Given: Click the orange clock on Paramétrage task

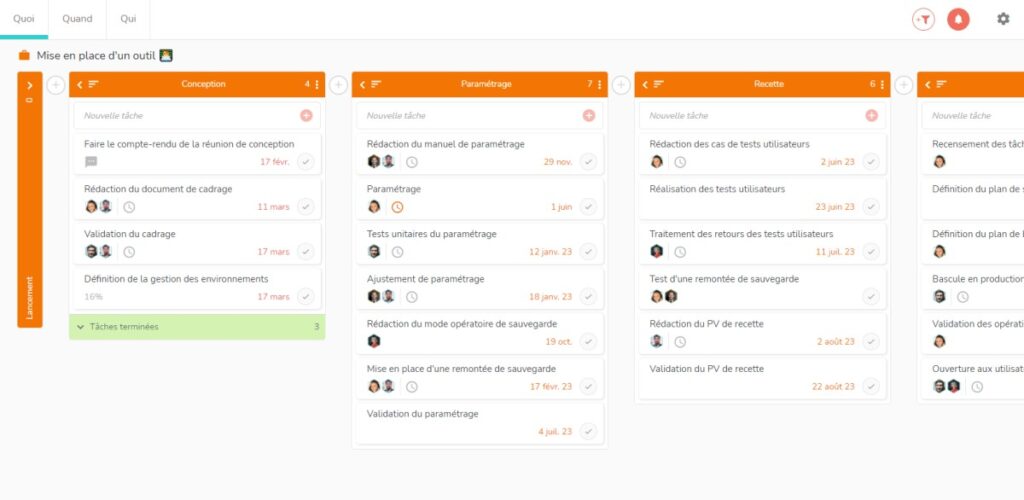Looking at the screenshot, I should pyautogui.click(x=397, y=207).
